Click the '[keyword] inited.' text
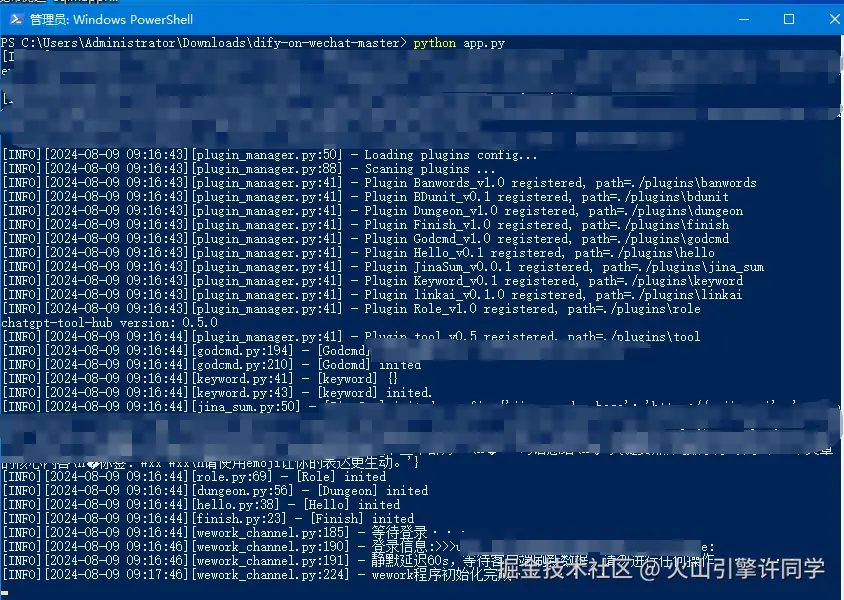Viewport: 844px width, 600px height. (x=374, y=393)
